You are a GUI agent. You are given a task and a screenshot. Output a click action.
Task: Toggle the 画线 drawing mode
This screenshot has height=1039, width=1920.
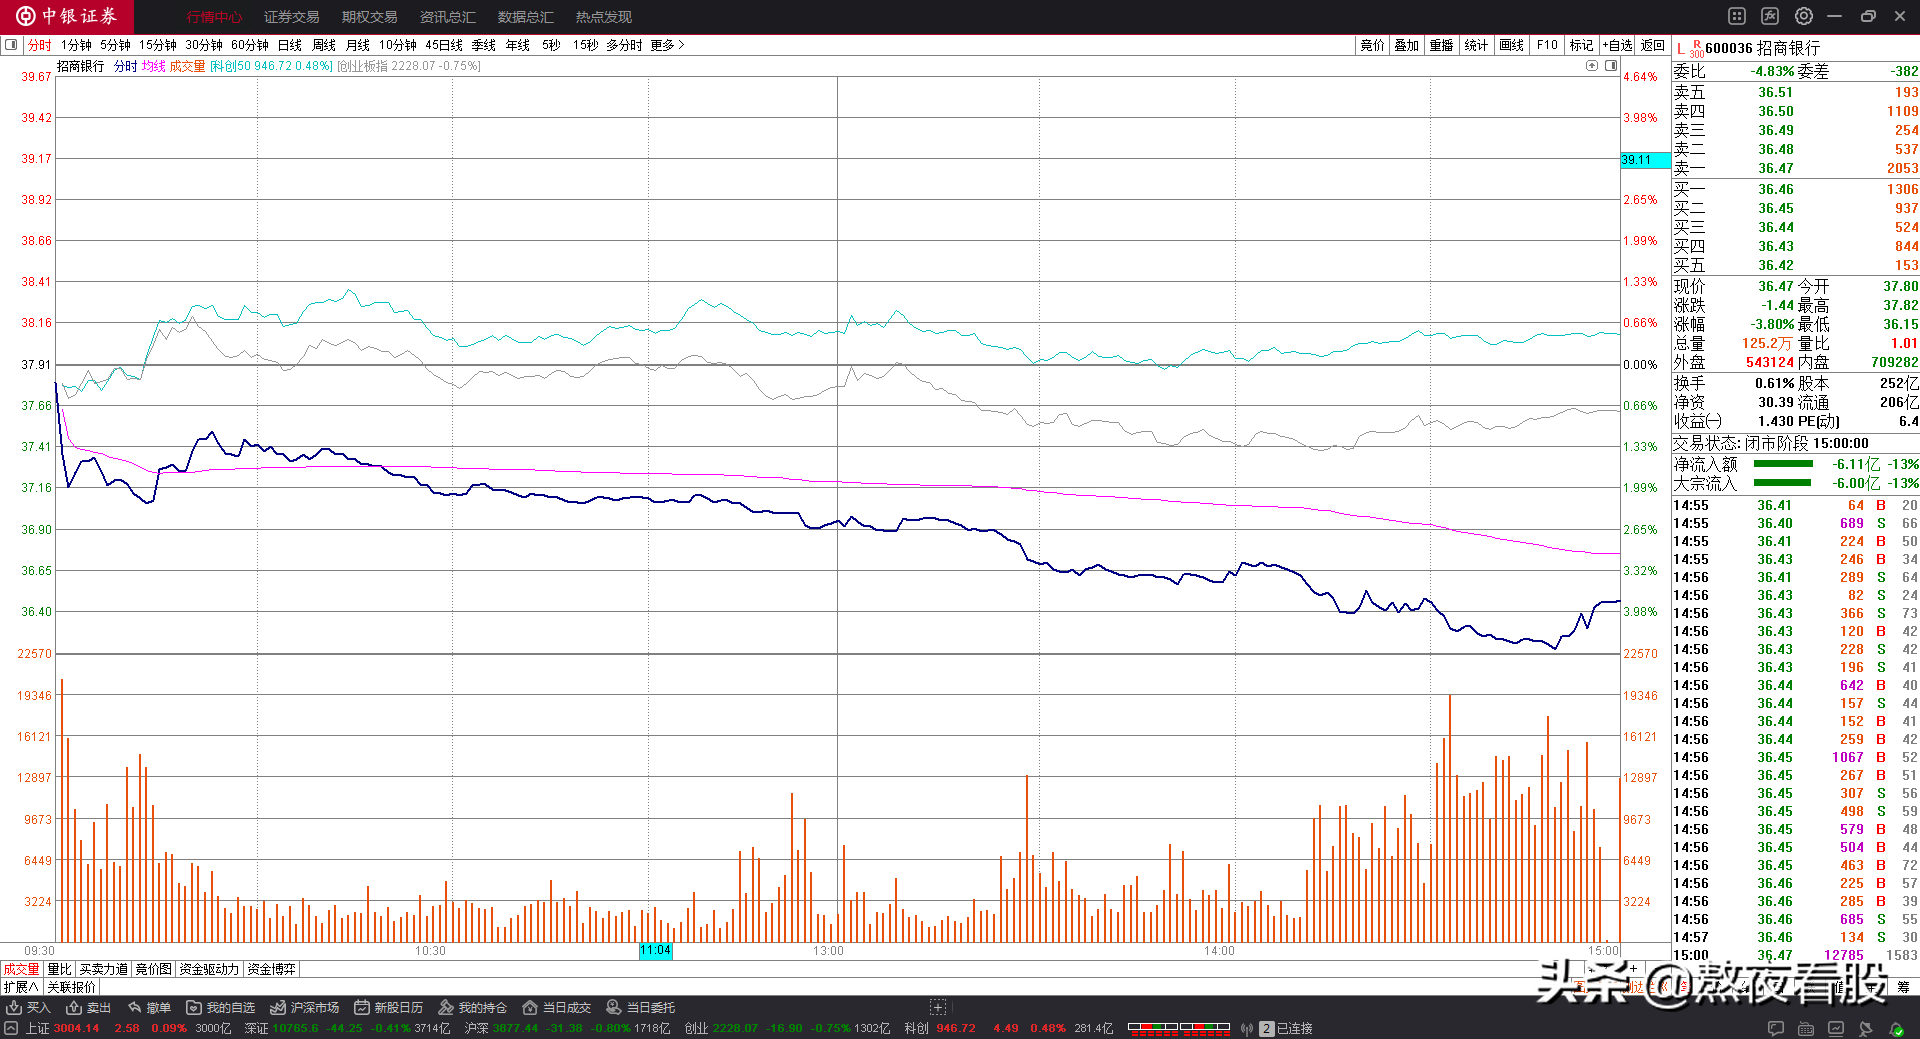coord(1511,45)
